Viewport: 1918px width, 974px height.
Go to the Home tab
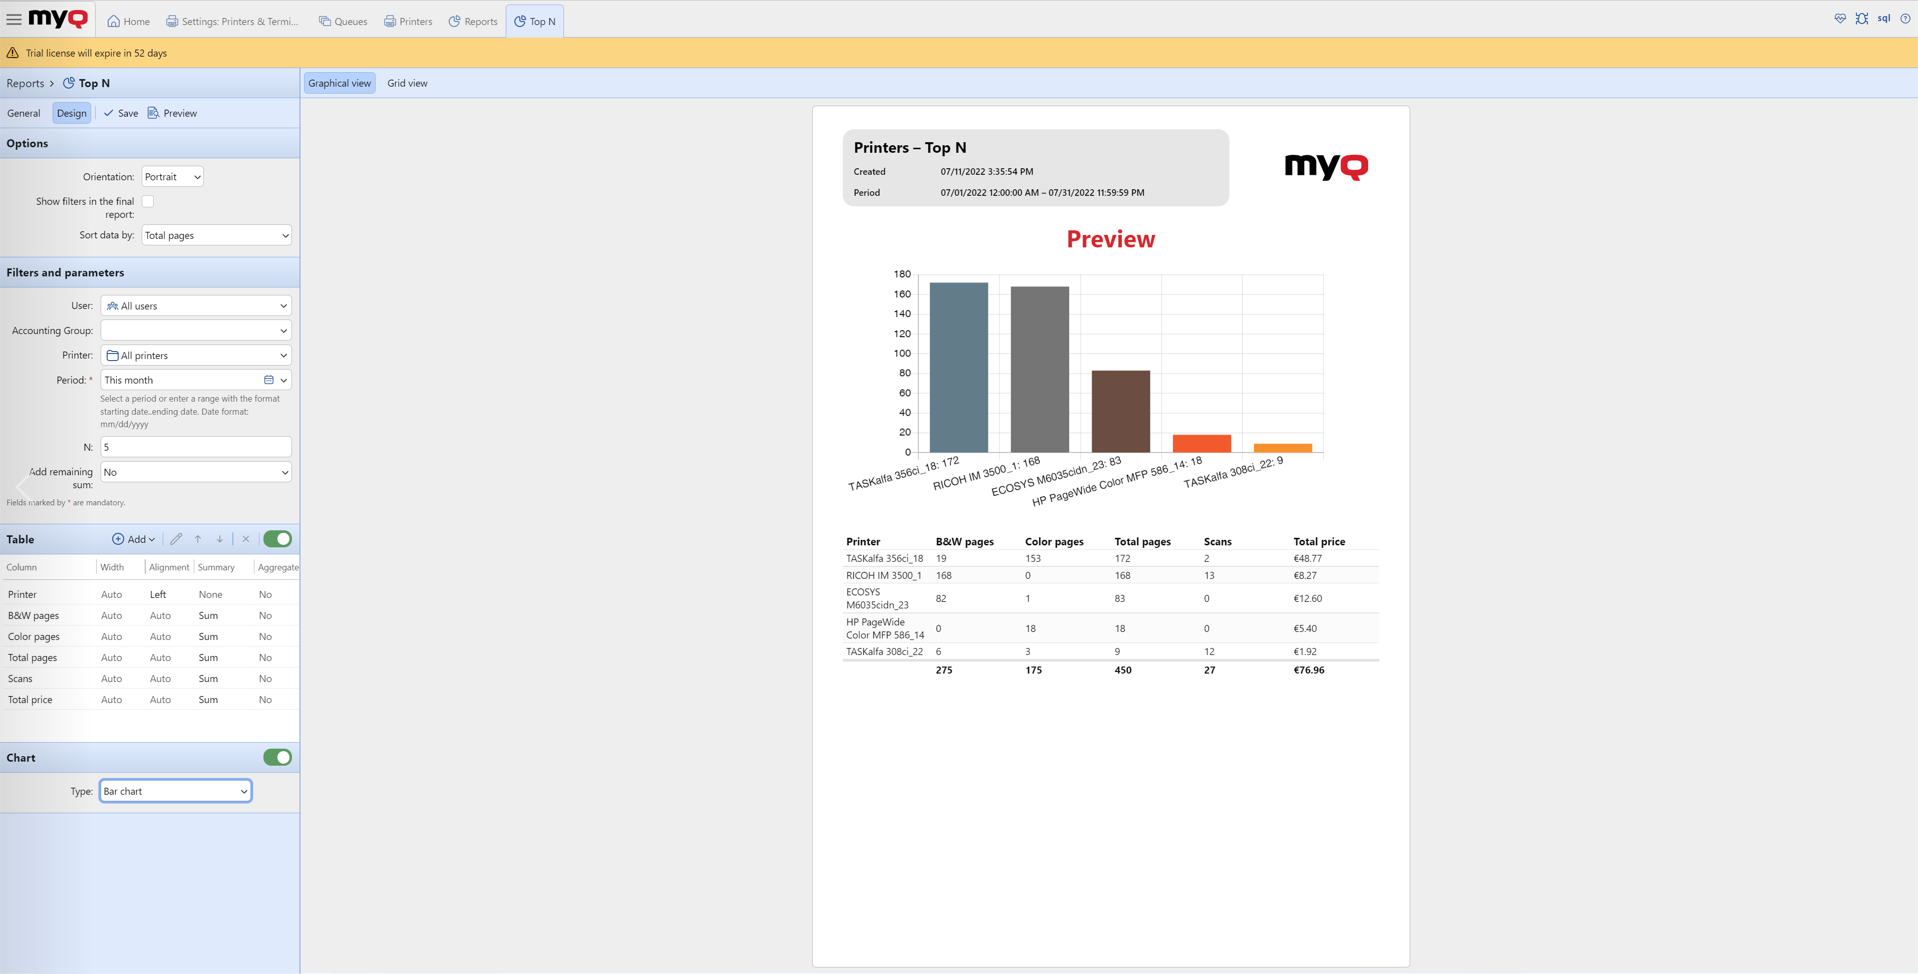click(x=129, y=21)
